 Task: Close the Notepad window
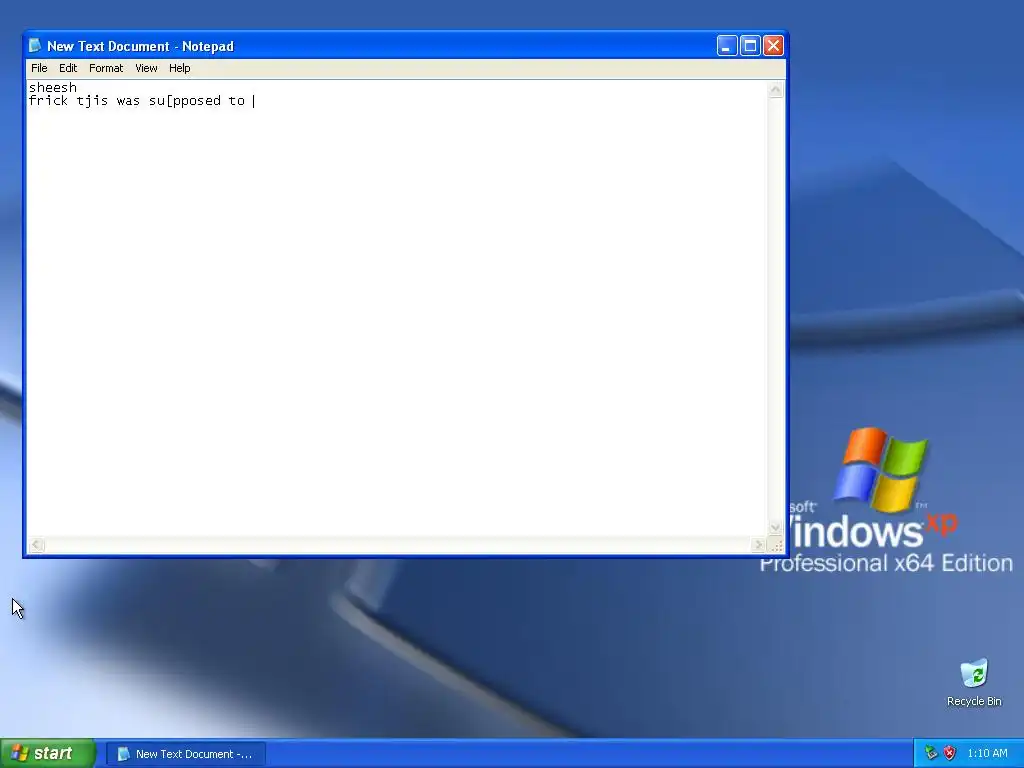[x=773, y=46]
